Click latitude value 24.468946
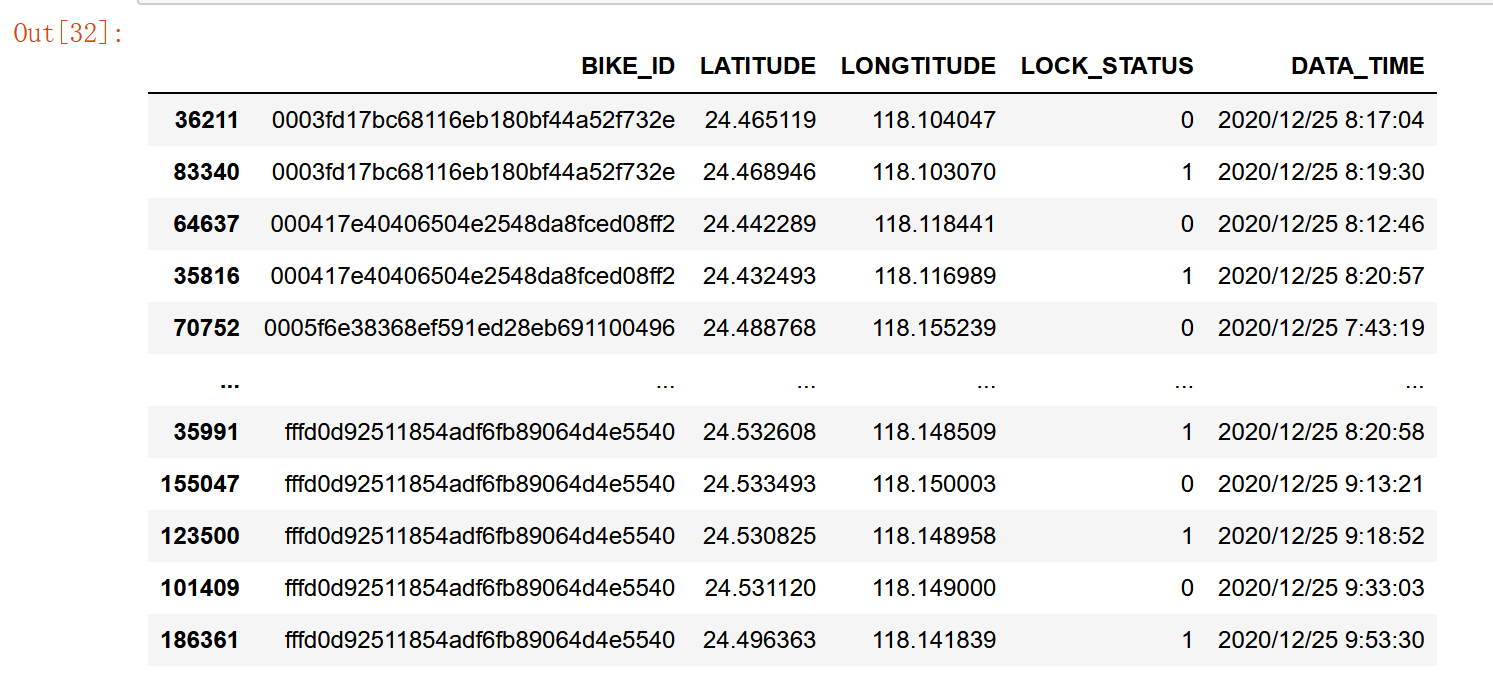Image resolution: width=1493 pixels, height=684 pixels. [x=760, y=172]
